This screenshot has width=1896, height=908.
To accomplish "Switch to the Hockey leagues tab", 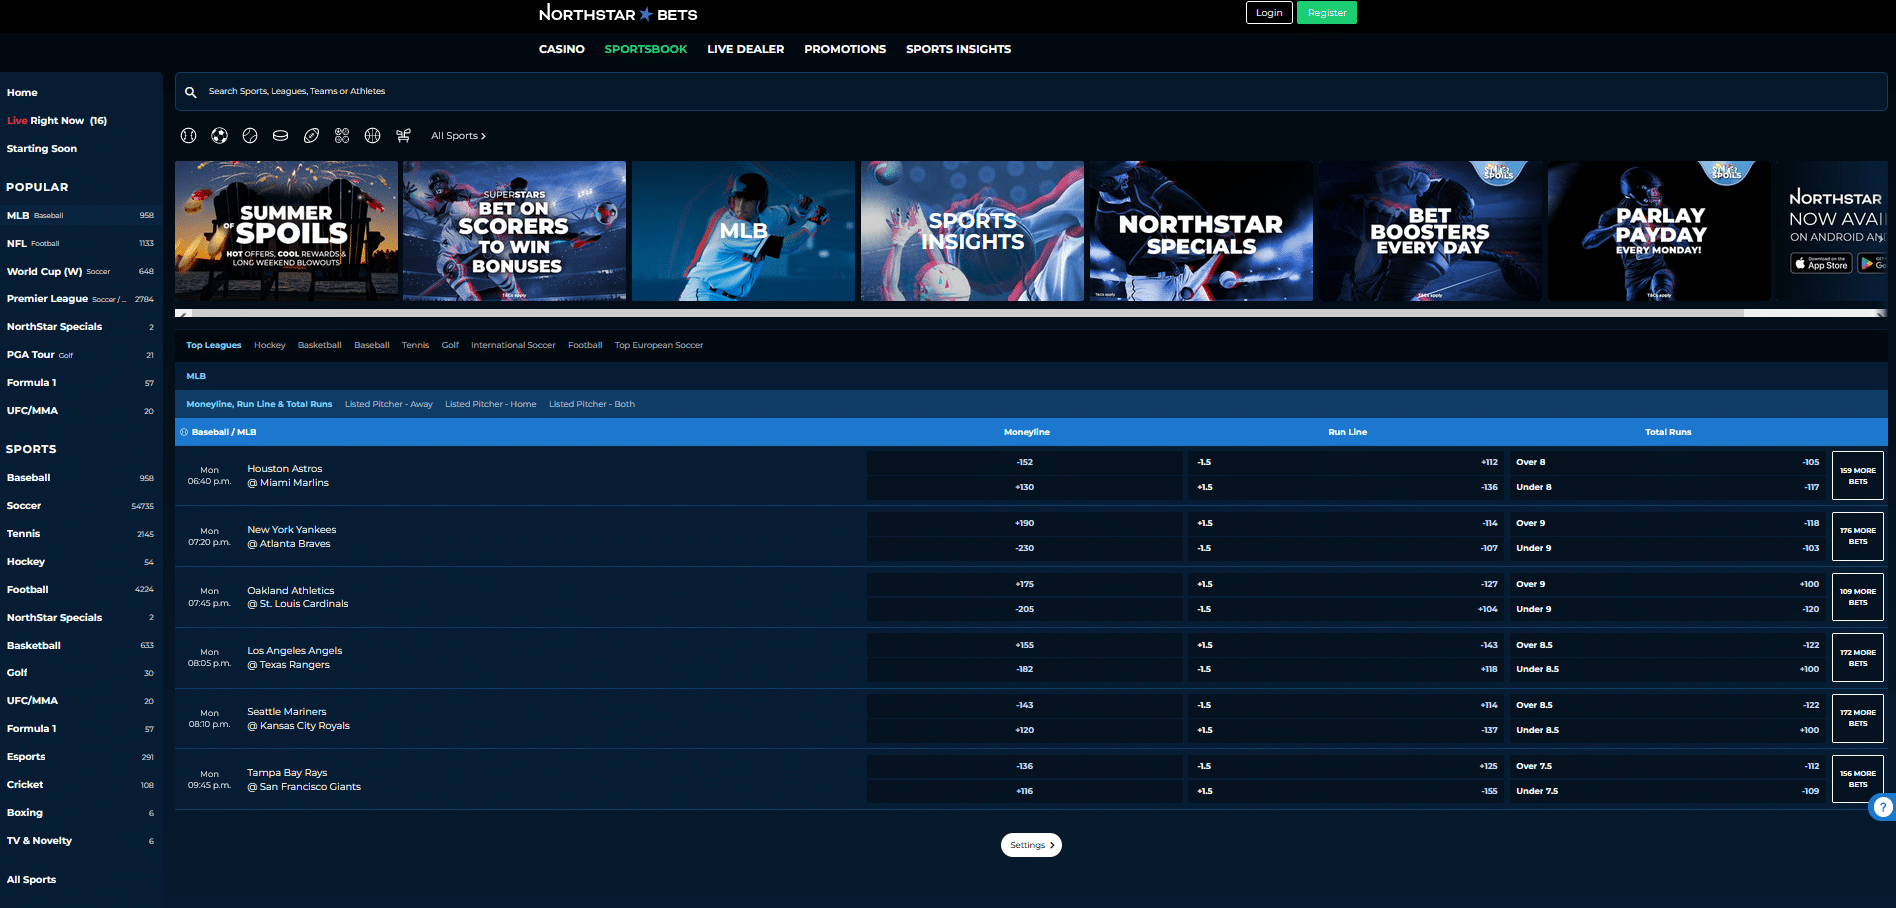I will (x=269, y=345).
